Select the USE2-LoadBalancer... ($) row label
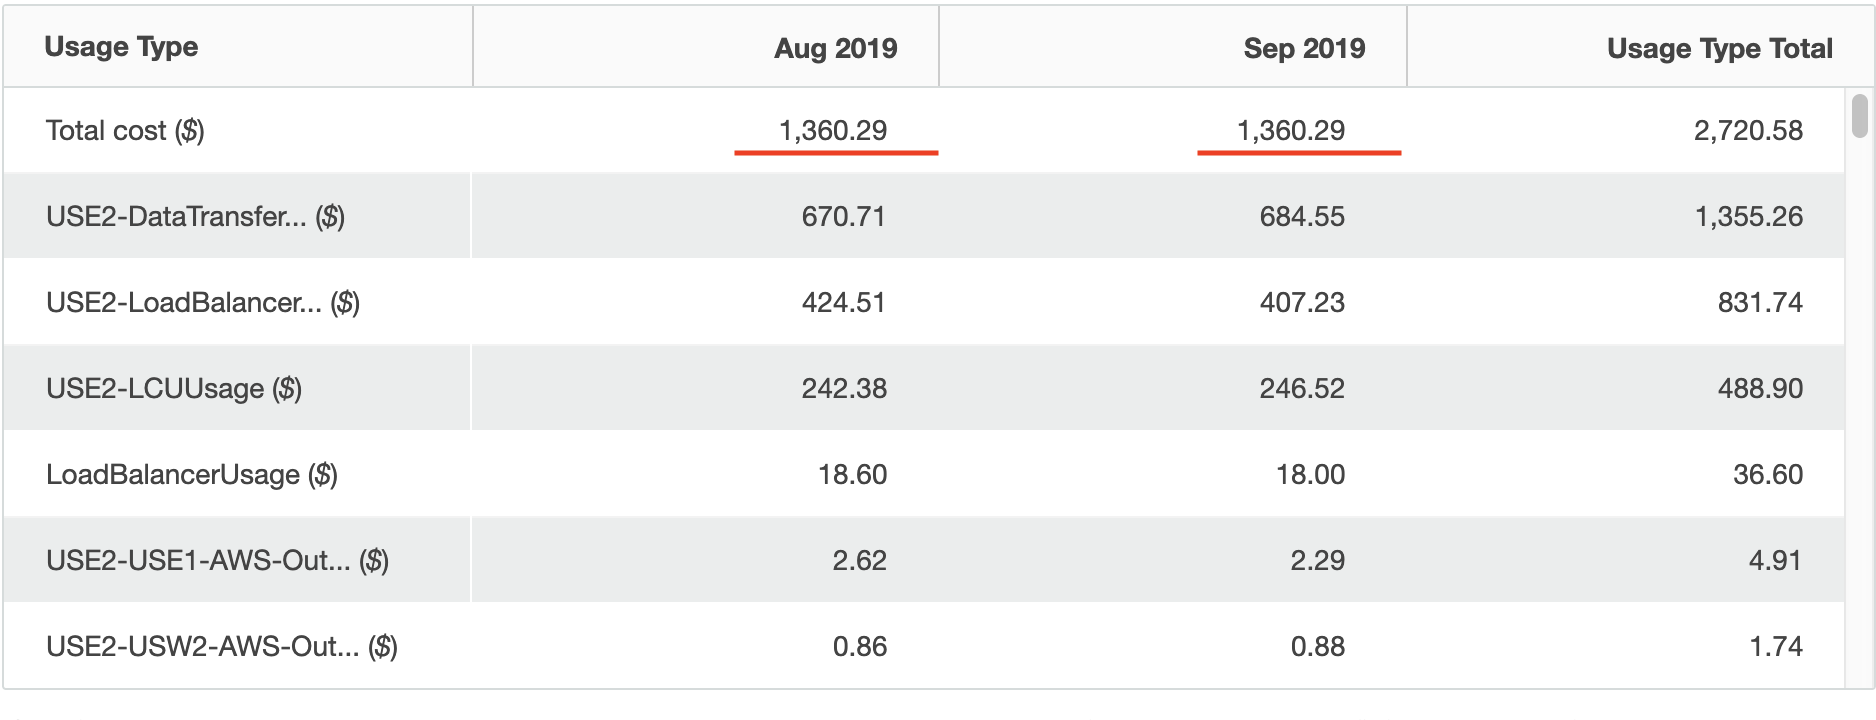 click(x=203, y=303)
